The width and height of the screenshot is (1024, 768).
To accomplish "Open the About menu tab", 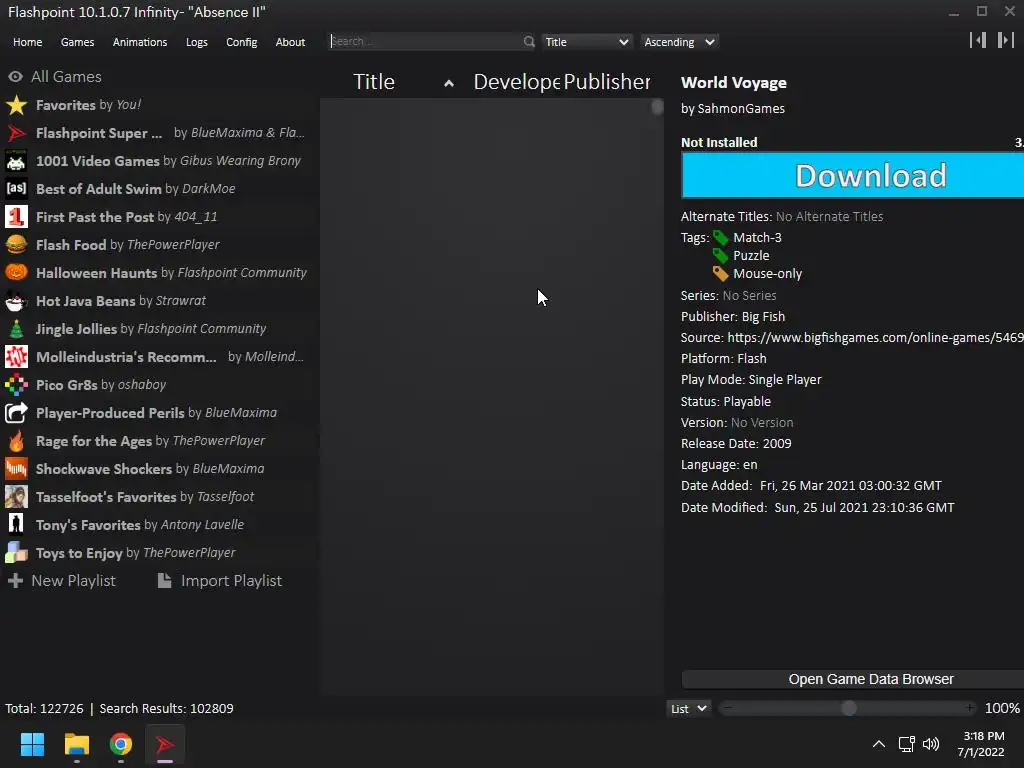I will pos(290,42).
